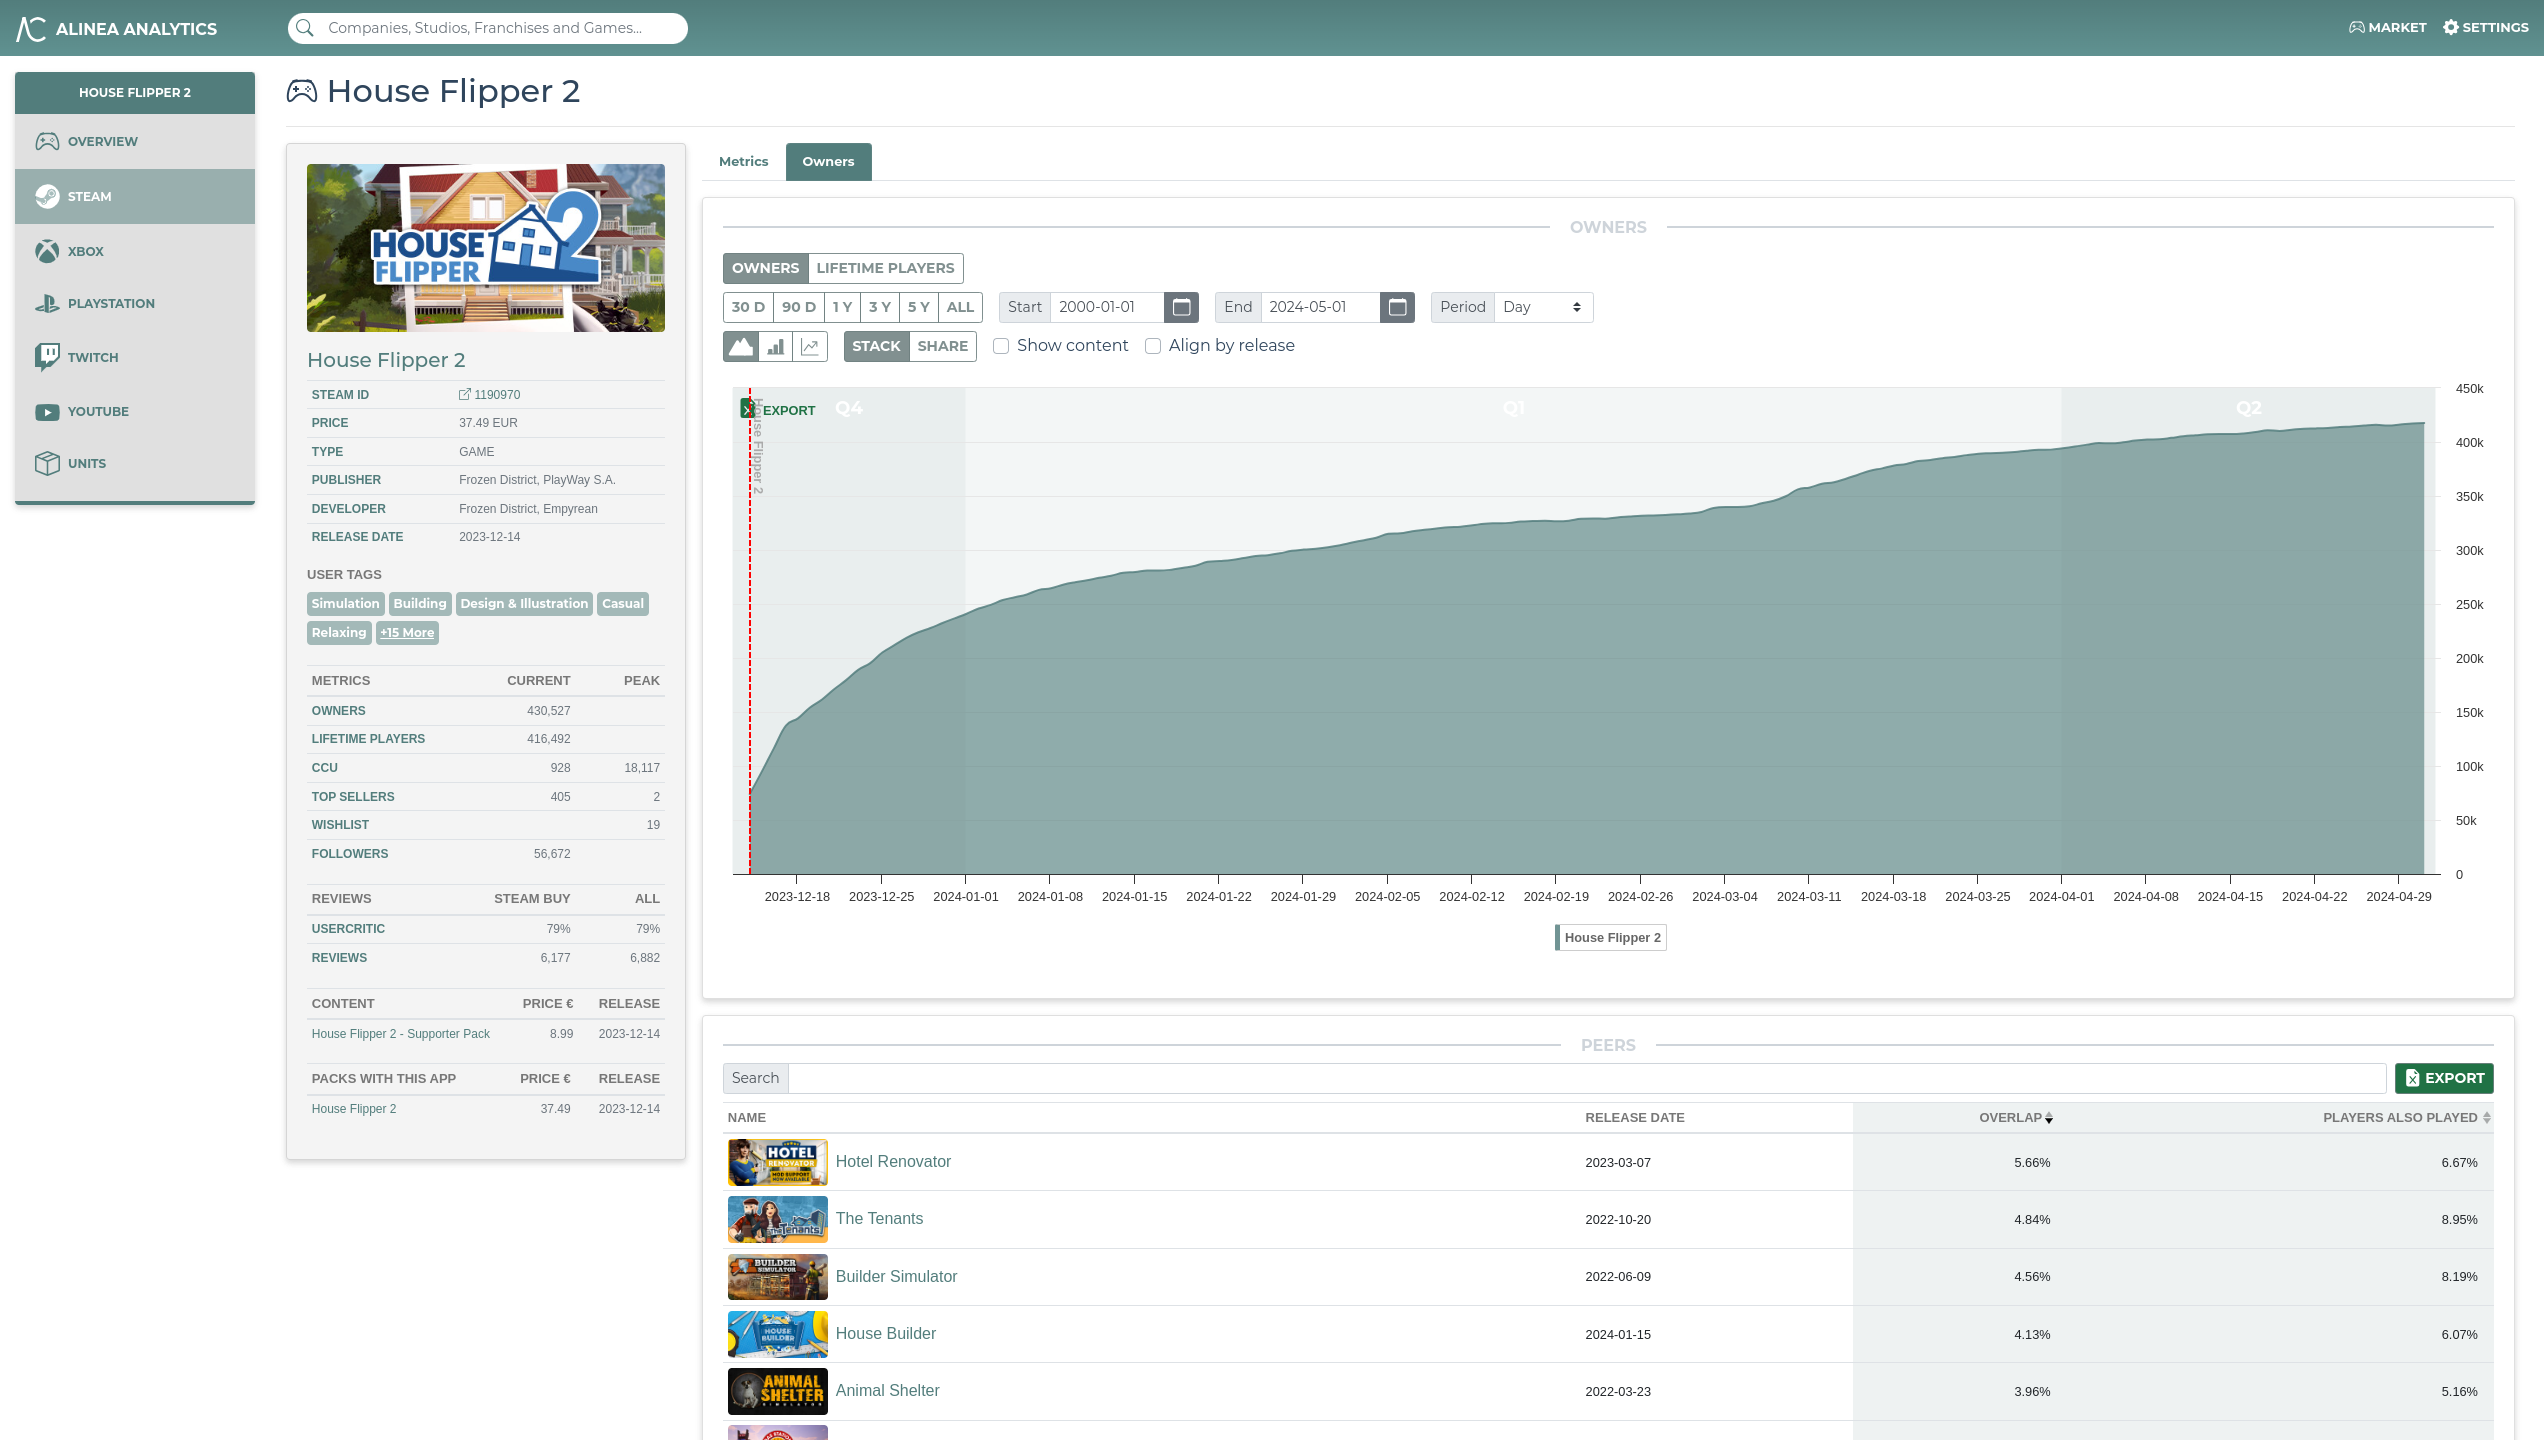Open the House Builder peer game
The height and width of the screenshot is (1440, 2544).
point(886,1334)
